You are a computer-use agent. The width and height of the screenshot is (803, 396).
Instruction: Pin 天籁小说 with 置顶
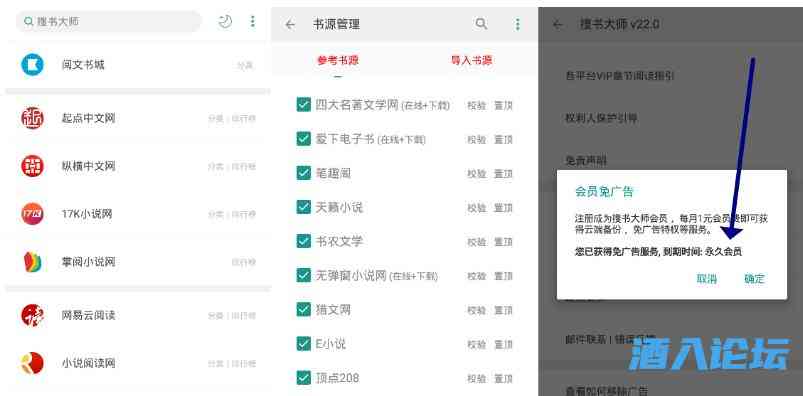(x=503, y=208)
